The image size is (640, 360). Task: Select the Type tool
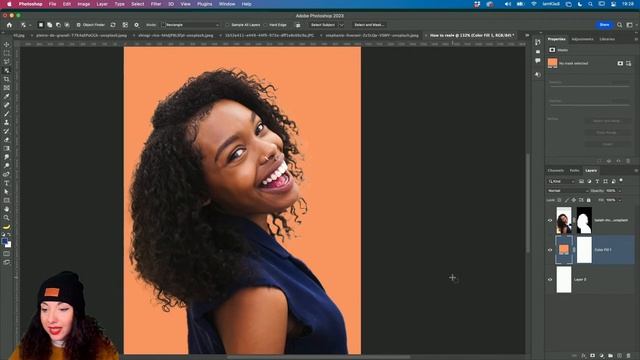[7, 183]
